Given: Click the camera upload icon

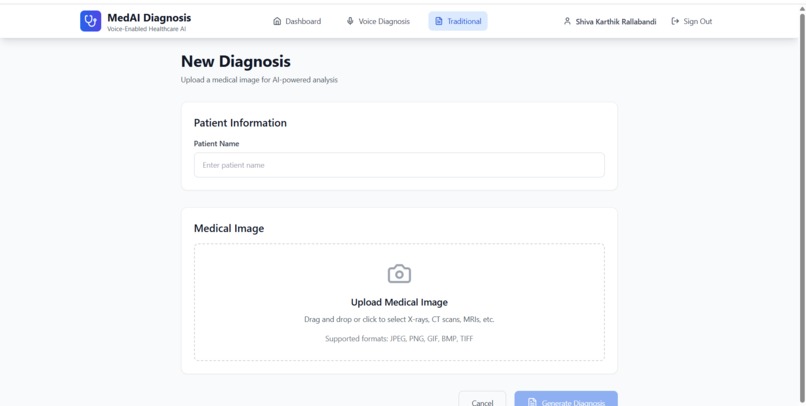Looking at the screenshot, I should click(x=399, y=274).
